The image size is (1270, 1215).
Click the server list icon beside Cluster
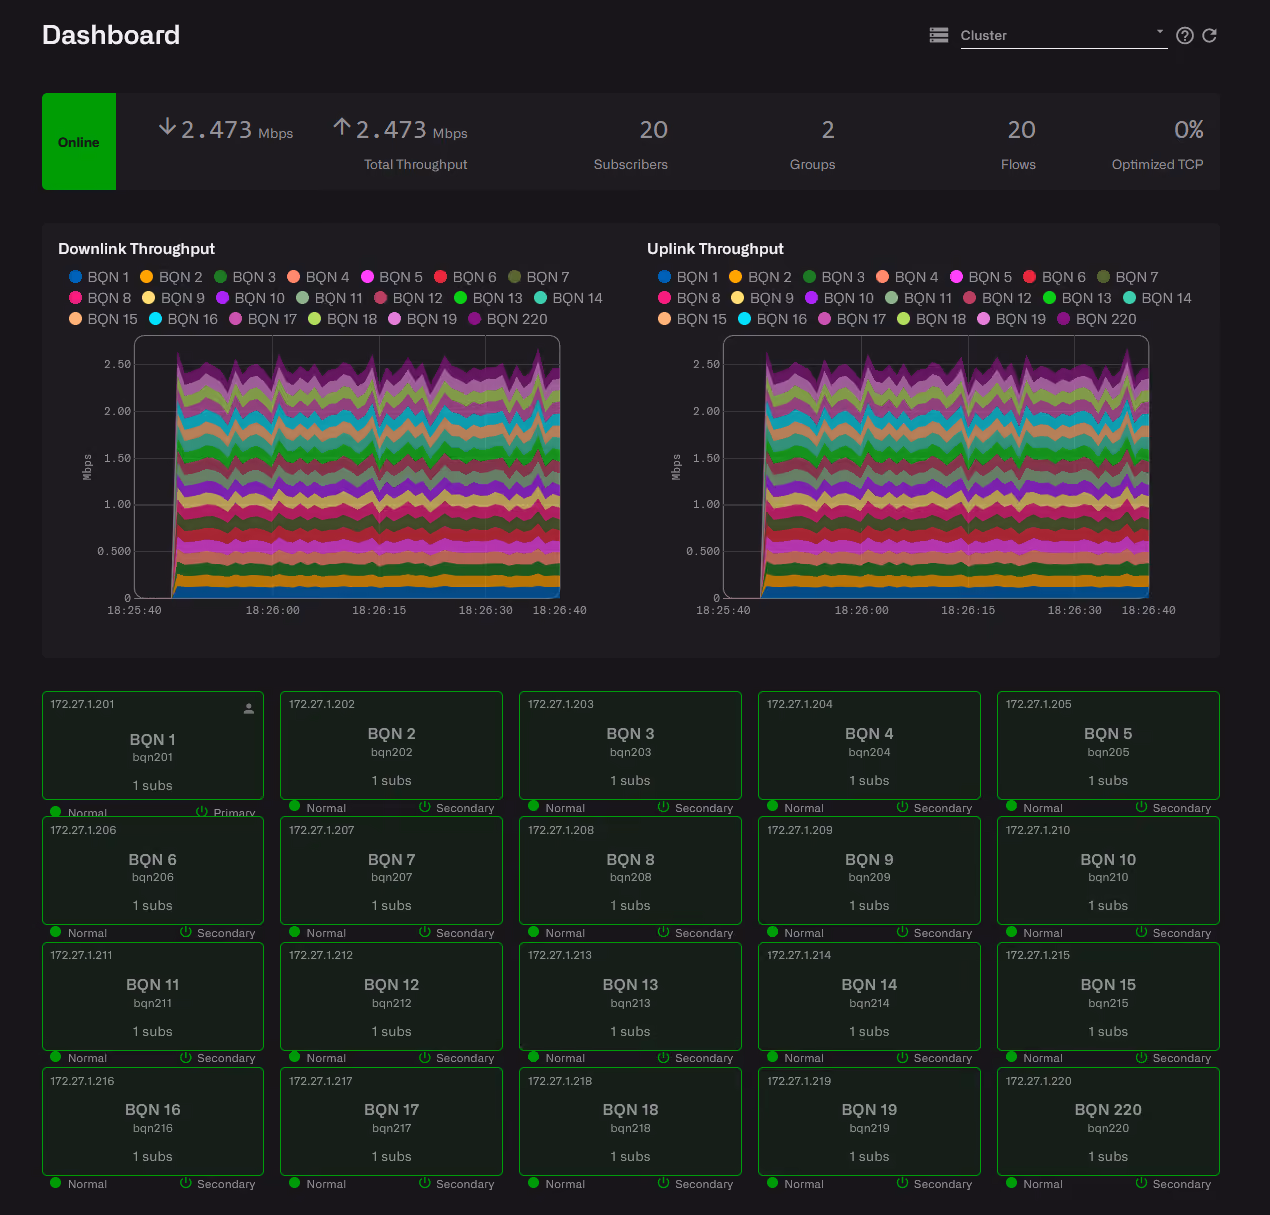[938, 35]
